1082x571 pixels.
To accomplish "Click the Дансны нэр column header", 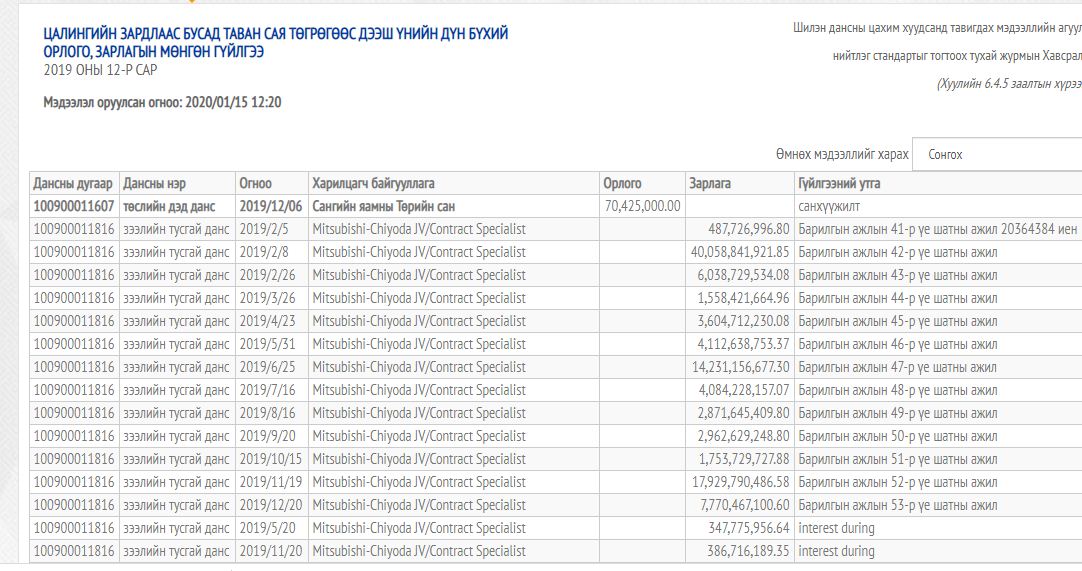I will [x=154, y=184].
